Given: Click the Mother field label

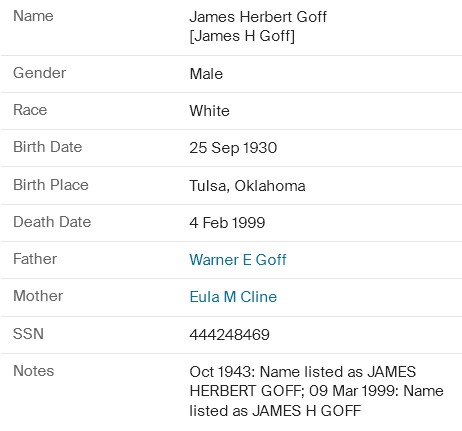Looking at the screenshot, I should coord(38,296).
